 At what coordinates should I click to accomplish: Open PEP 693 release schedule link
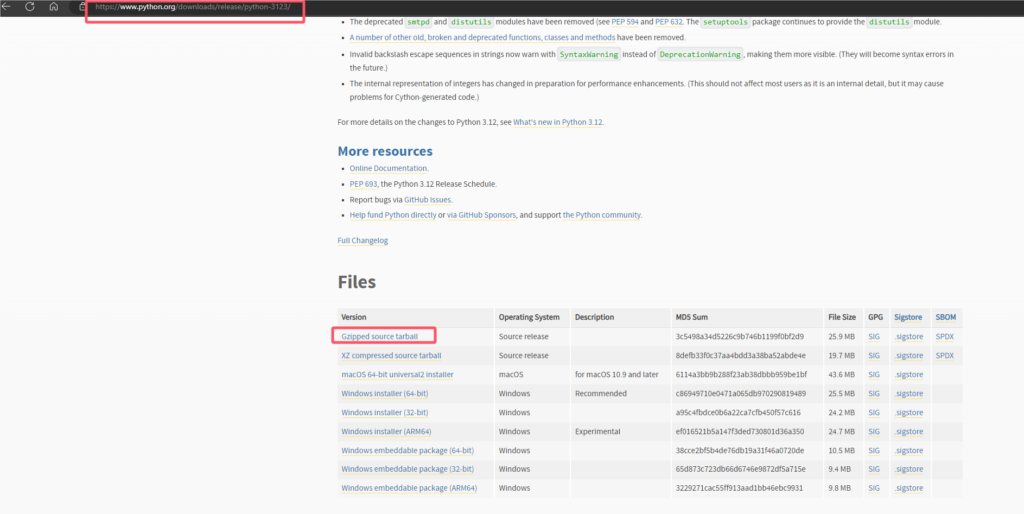point(363,184)
